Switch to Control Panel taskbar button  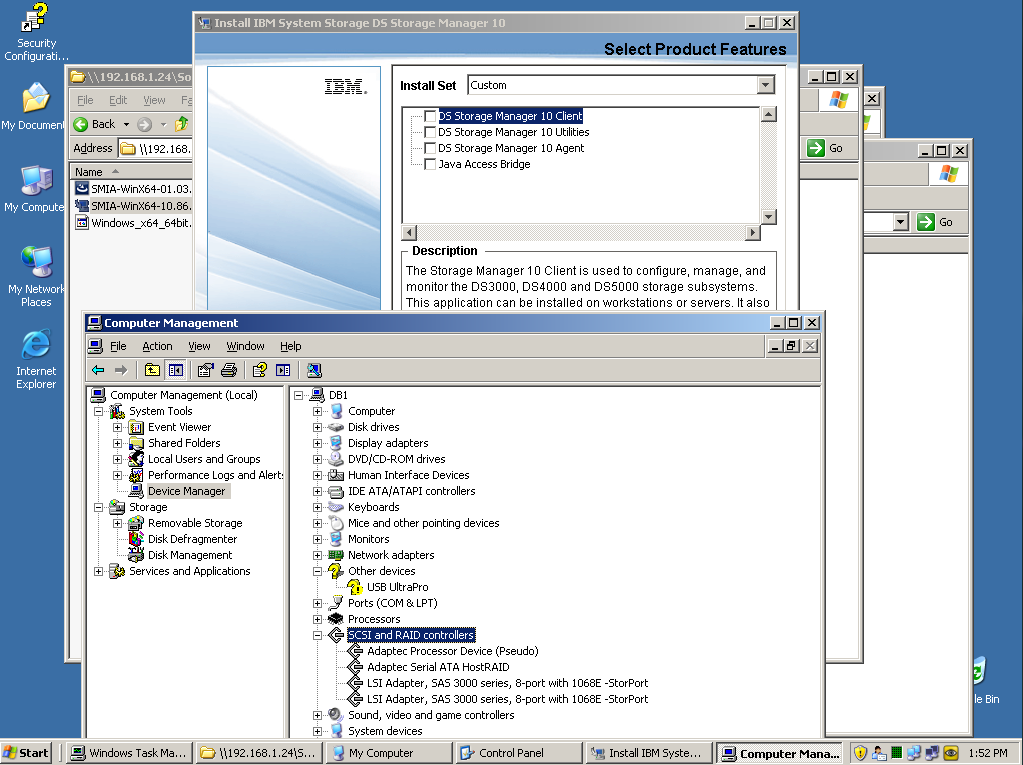[x=511, y=753]
